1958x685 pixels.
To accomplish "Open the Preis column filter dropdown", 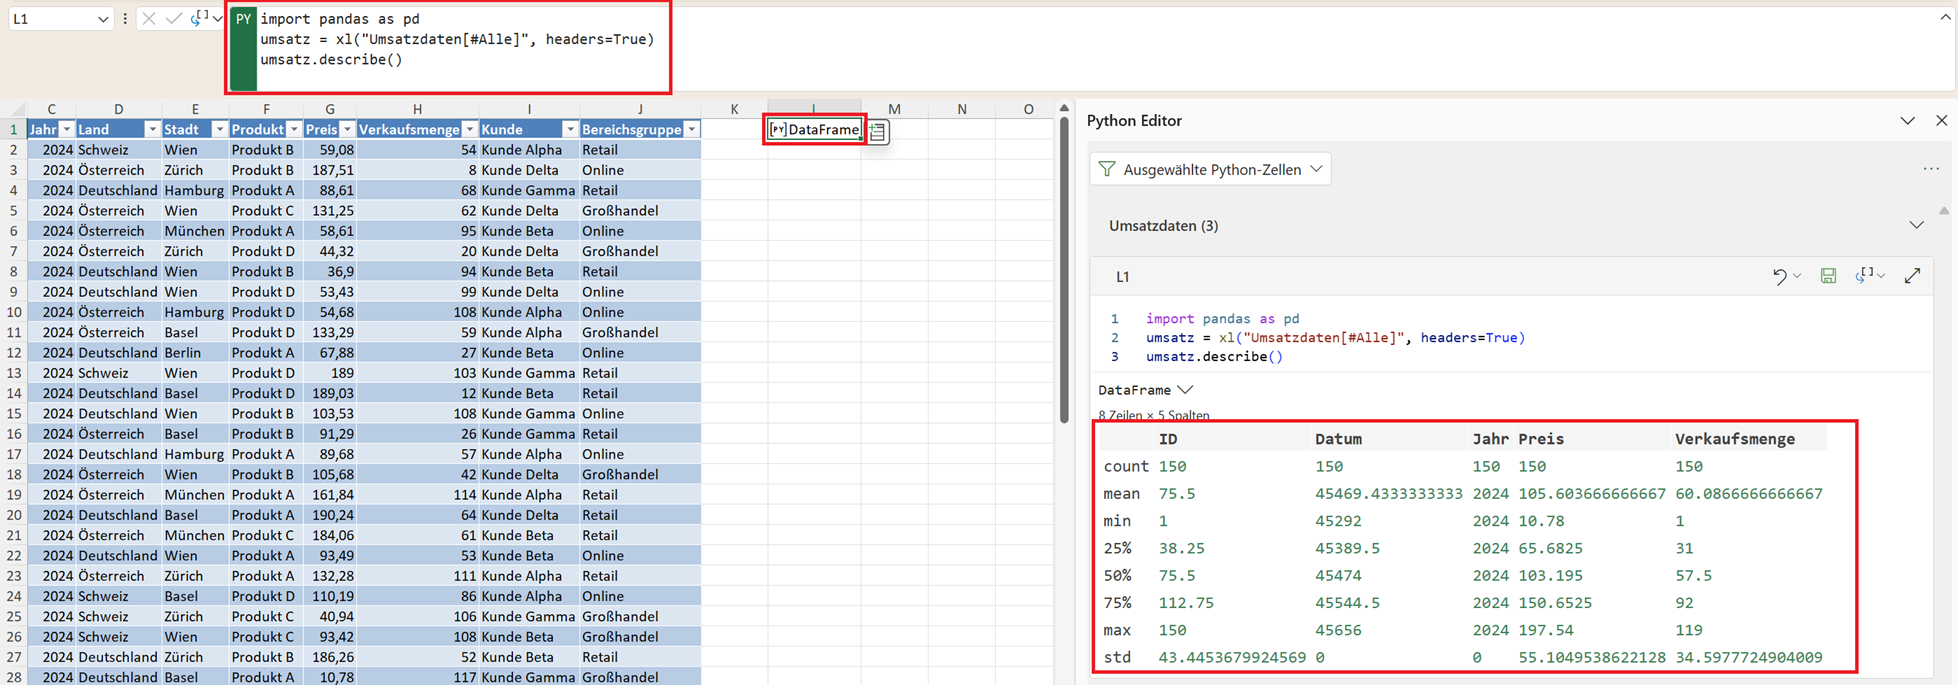I will pyautogui.click(x=347, y=129).
